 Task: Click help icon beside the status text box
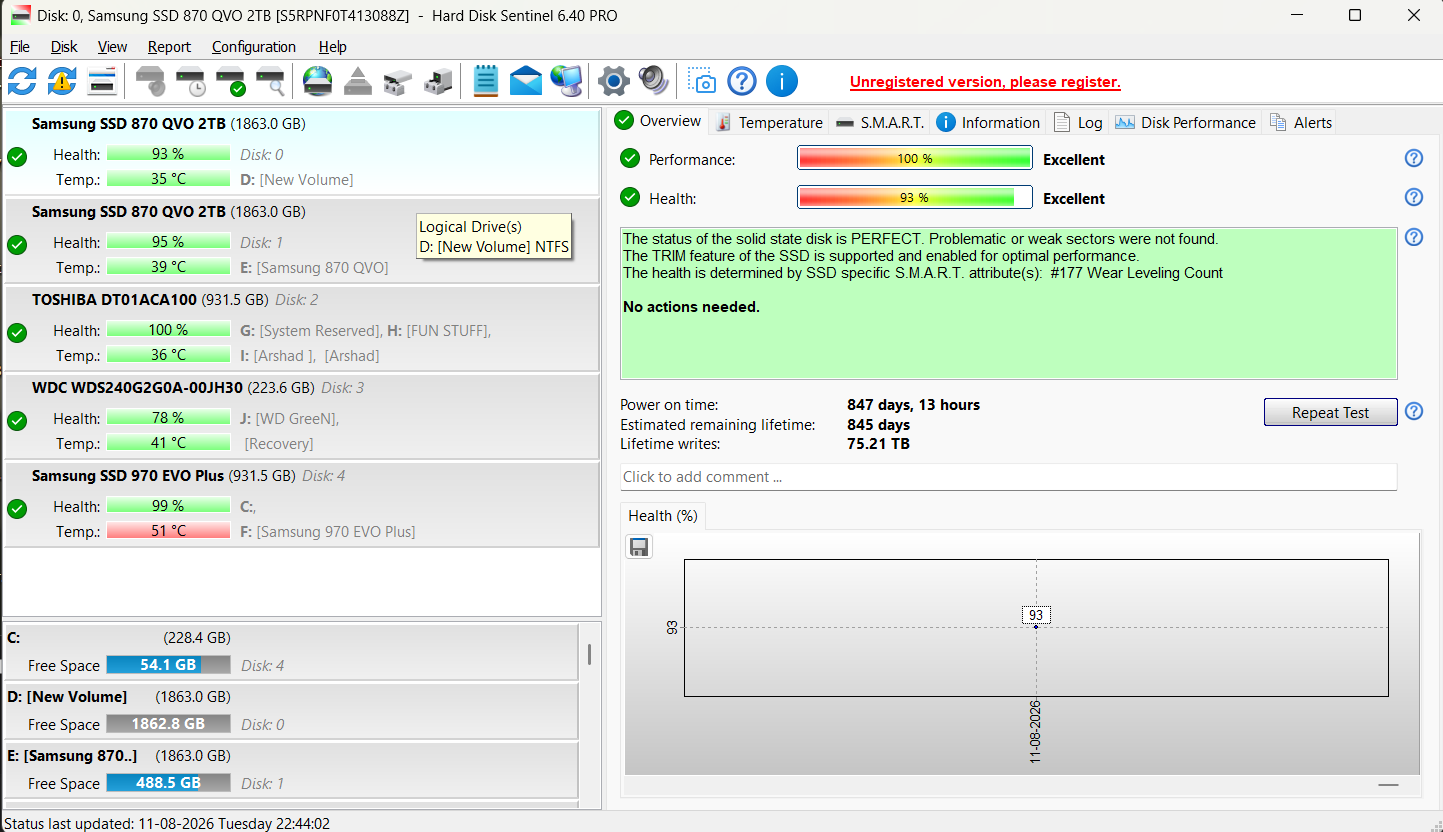(x=1414, y=237)
